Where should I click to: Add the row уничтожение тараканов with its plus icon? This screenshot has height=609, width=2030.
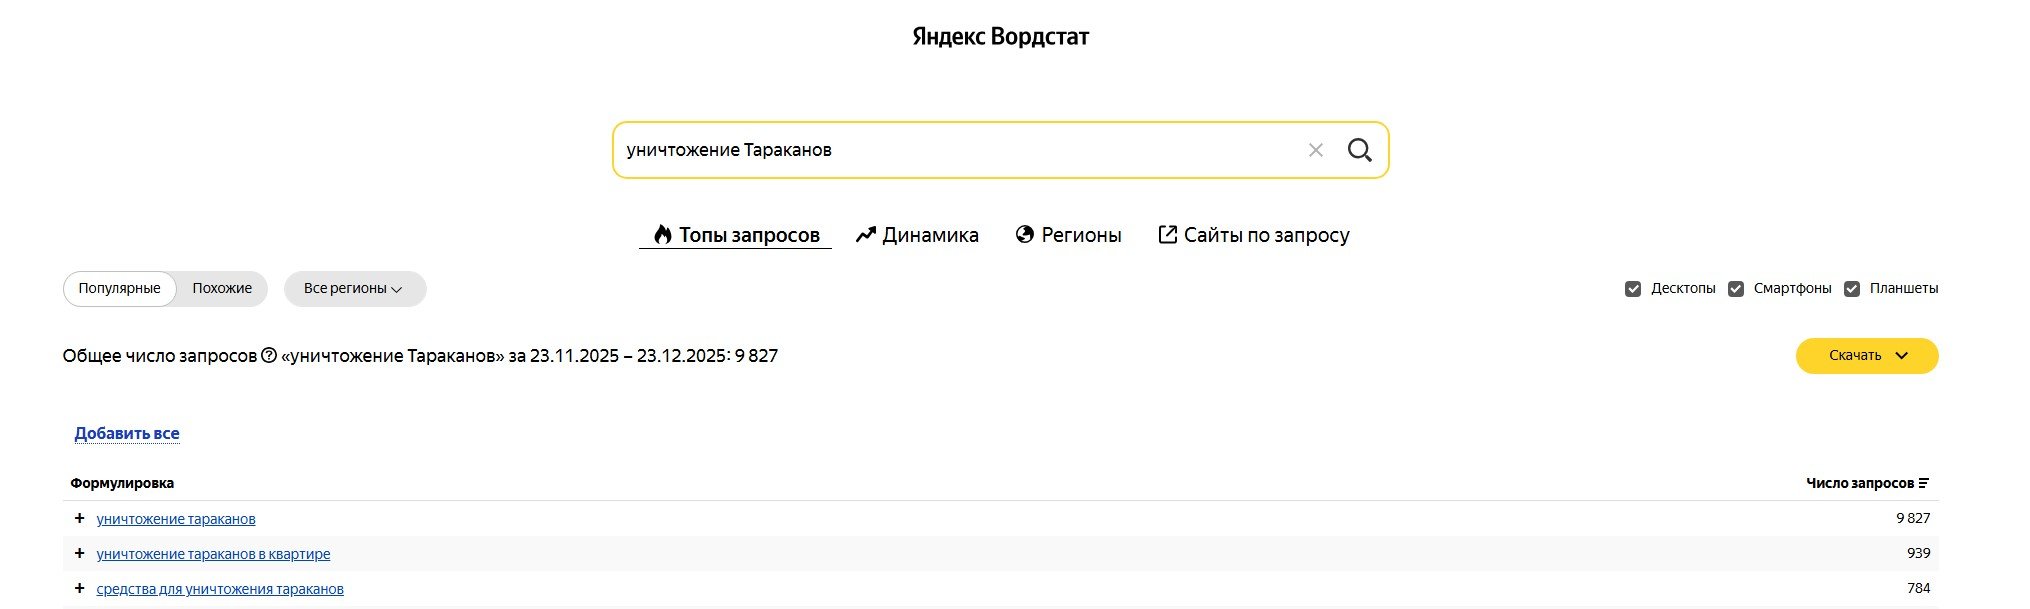coord(79,518)
